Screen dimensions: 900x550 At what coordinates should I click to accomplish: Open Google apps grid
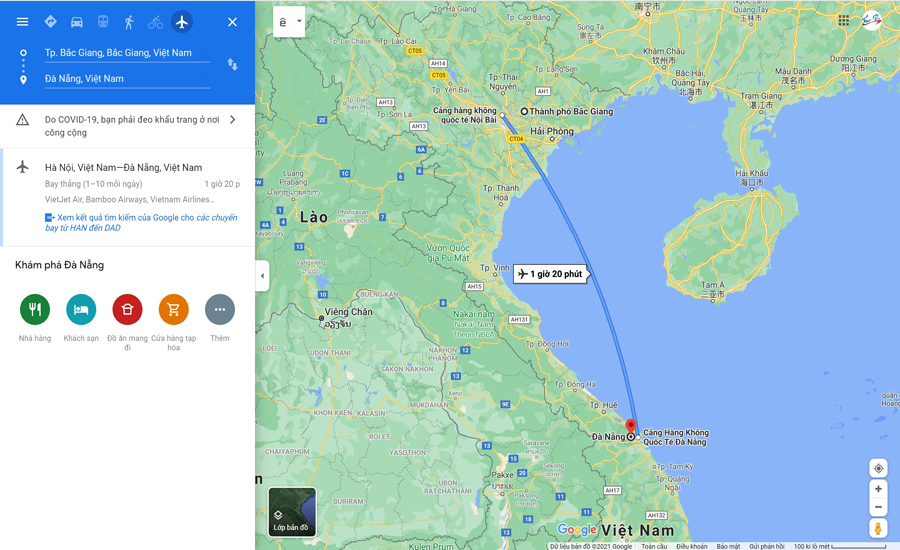(x=843, y=21)
